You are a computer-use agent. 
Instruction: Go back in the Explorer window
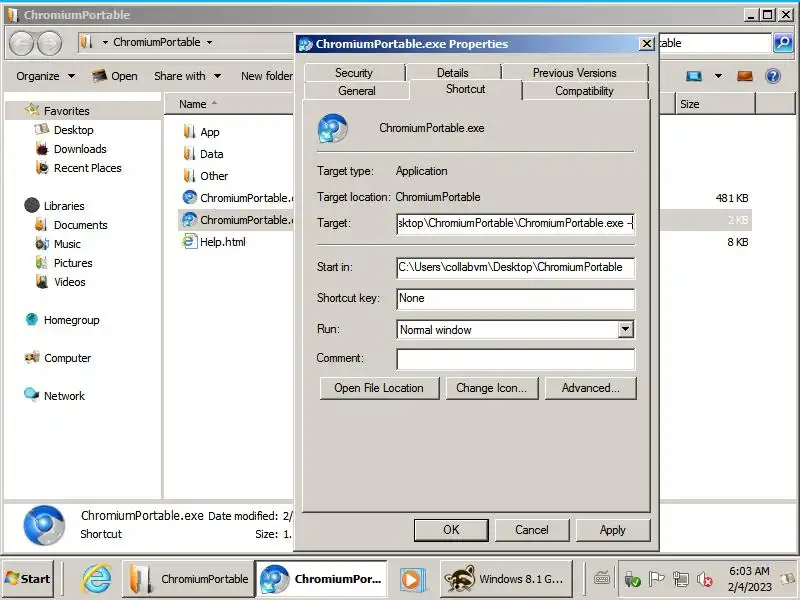point(21,43)
